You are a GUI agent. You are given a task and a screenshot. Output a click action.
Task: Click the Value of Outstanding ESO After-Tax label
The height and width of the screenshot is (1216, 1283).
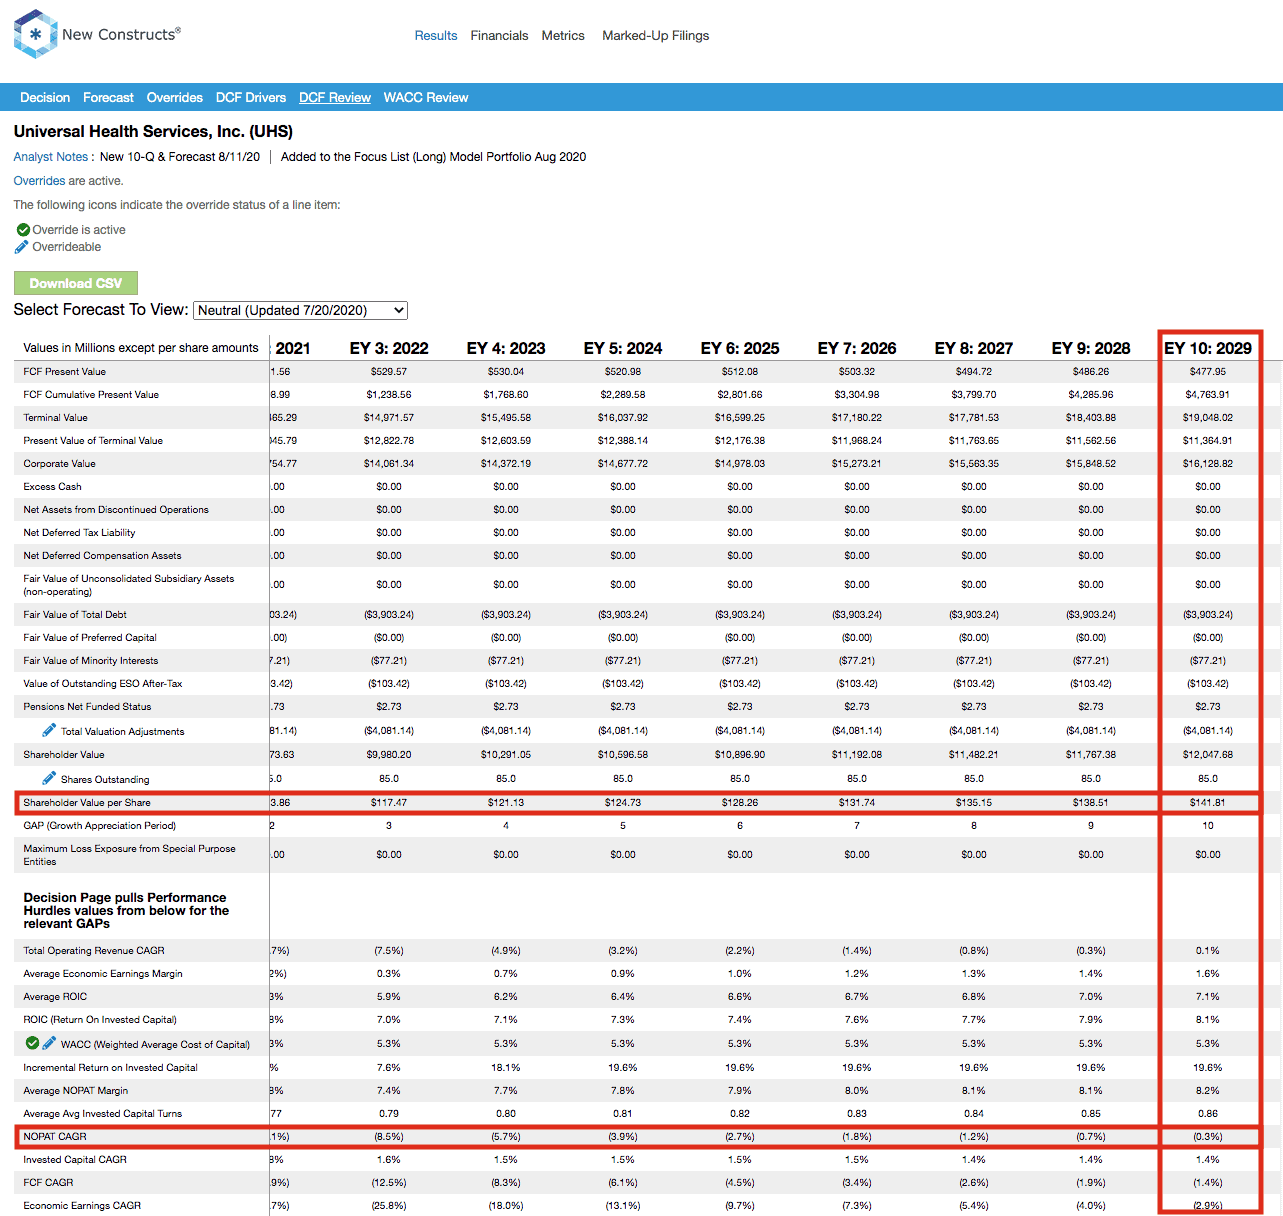103,684
